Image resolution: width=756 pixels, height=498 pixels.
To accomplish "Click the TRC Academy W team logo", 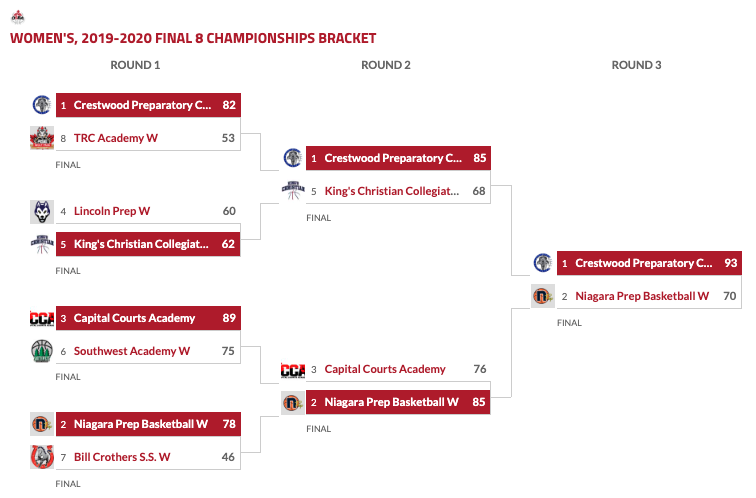I will [x=41, y=138].
